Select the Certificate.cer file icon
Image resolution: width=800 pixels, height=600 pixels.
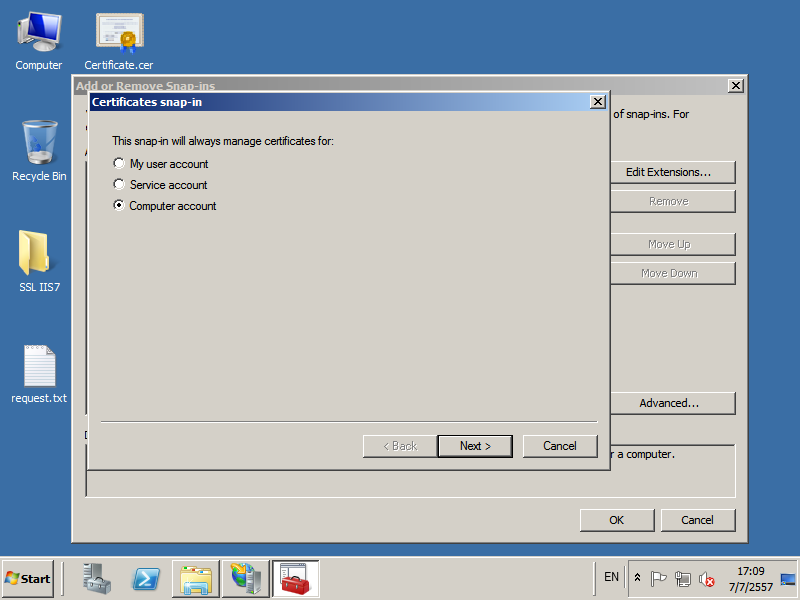click(119, 40)
